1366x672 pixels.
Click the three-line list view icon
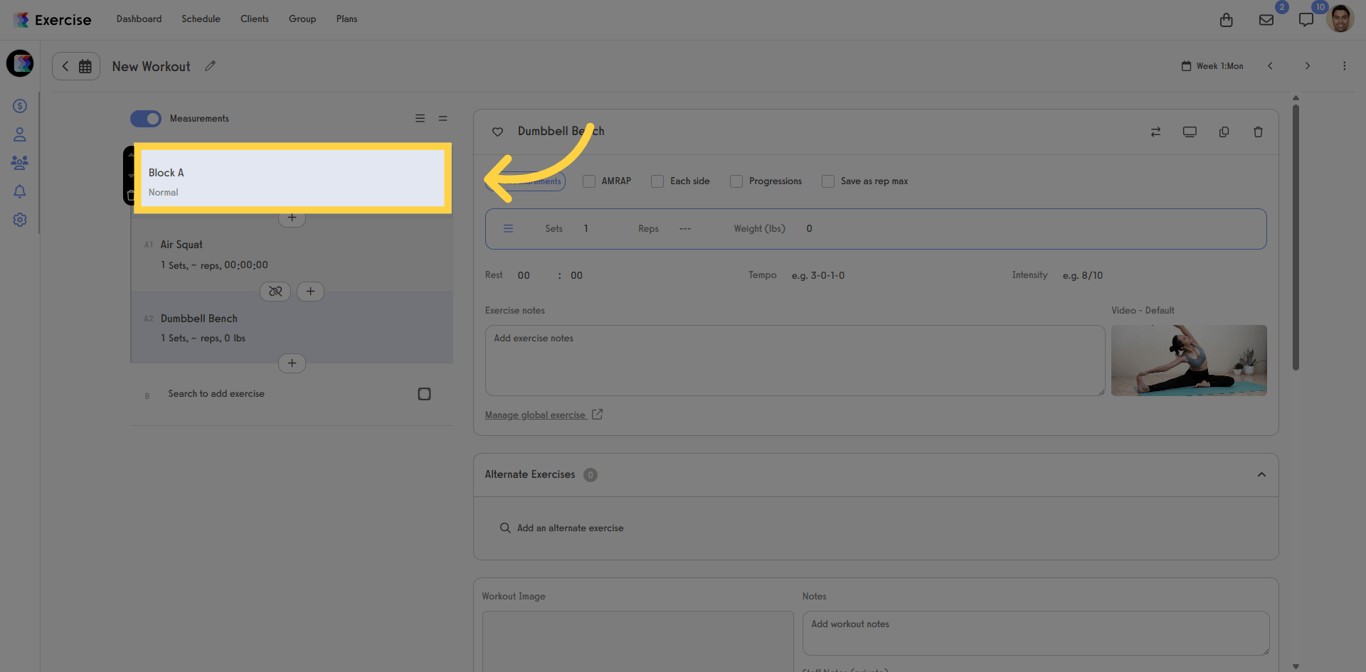(x=420, y=118)
